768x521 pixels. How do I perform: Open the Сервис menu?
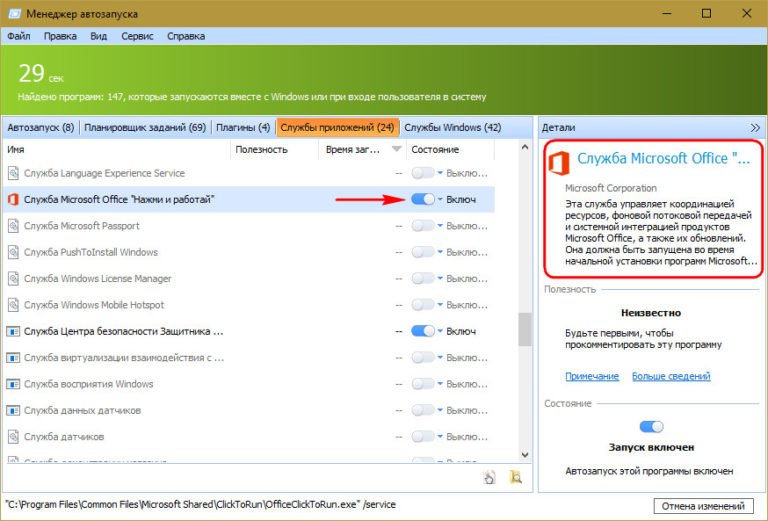[139, 35]
